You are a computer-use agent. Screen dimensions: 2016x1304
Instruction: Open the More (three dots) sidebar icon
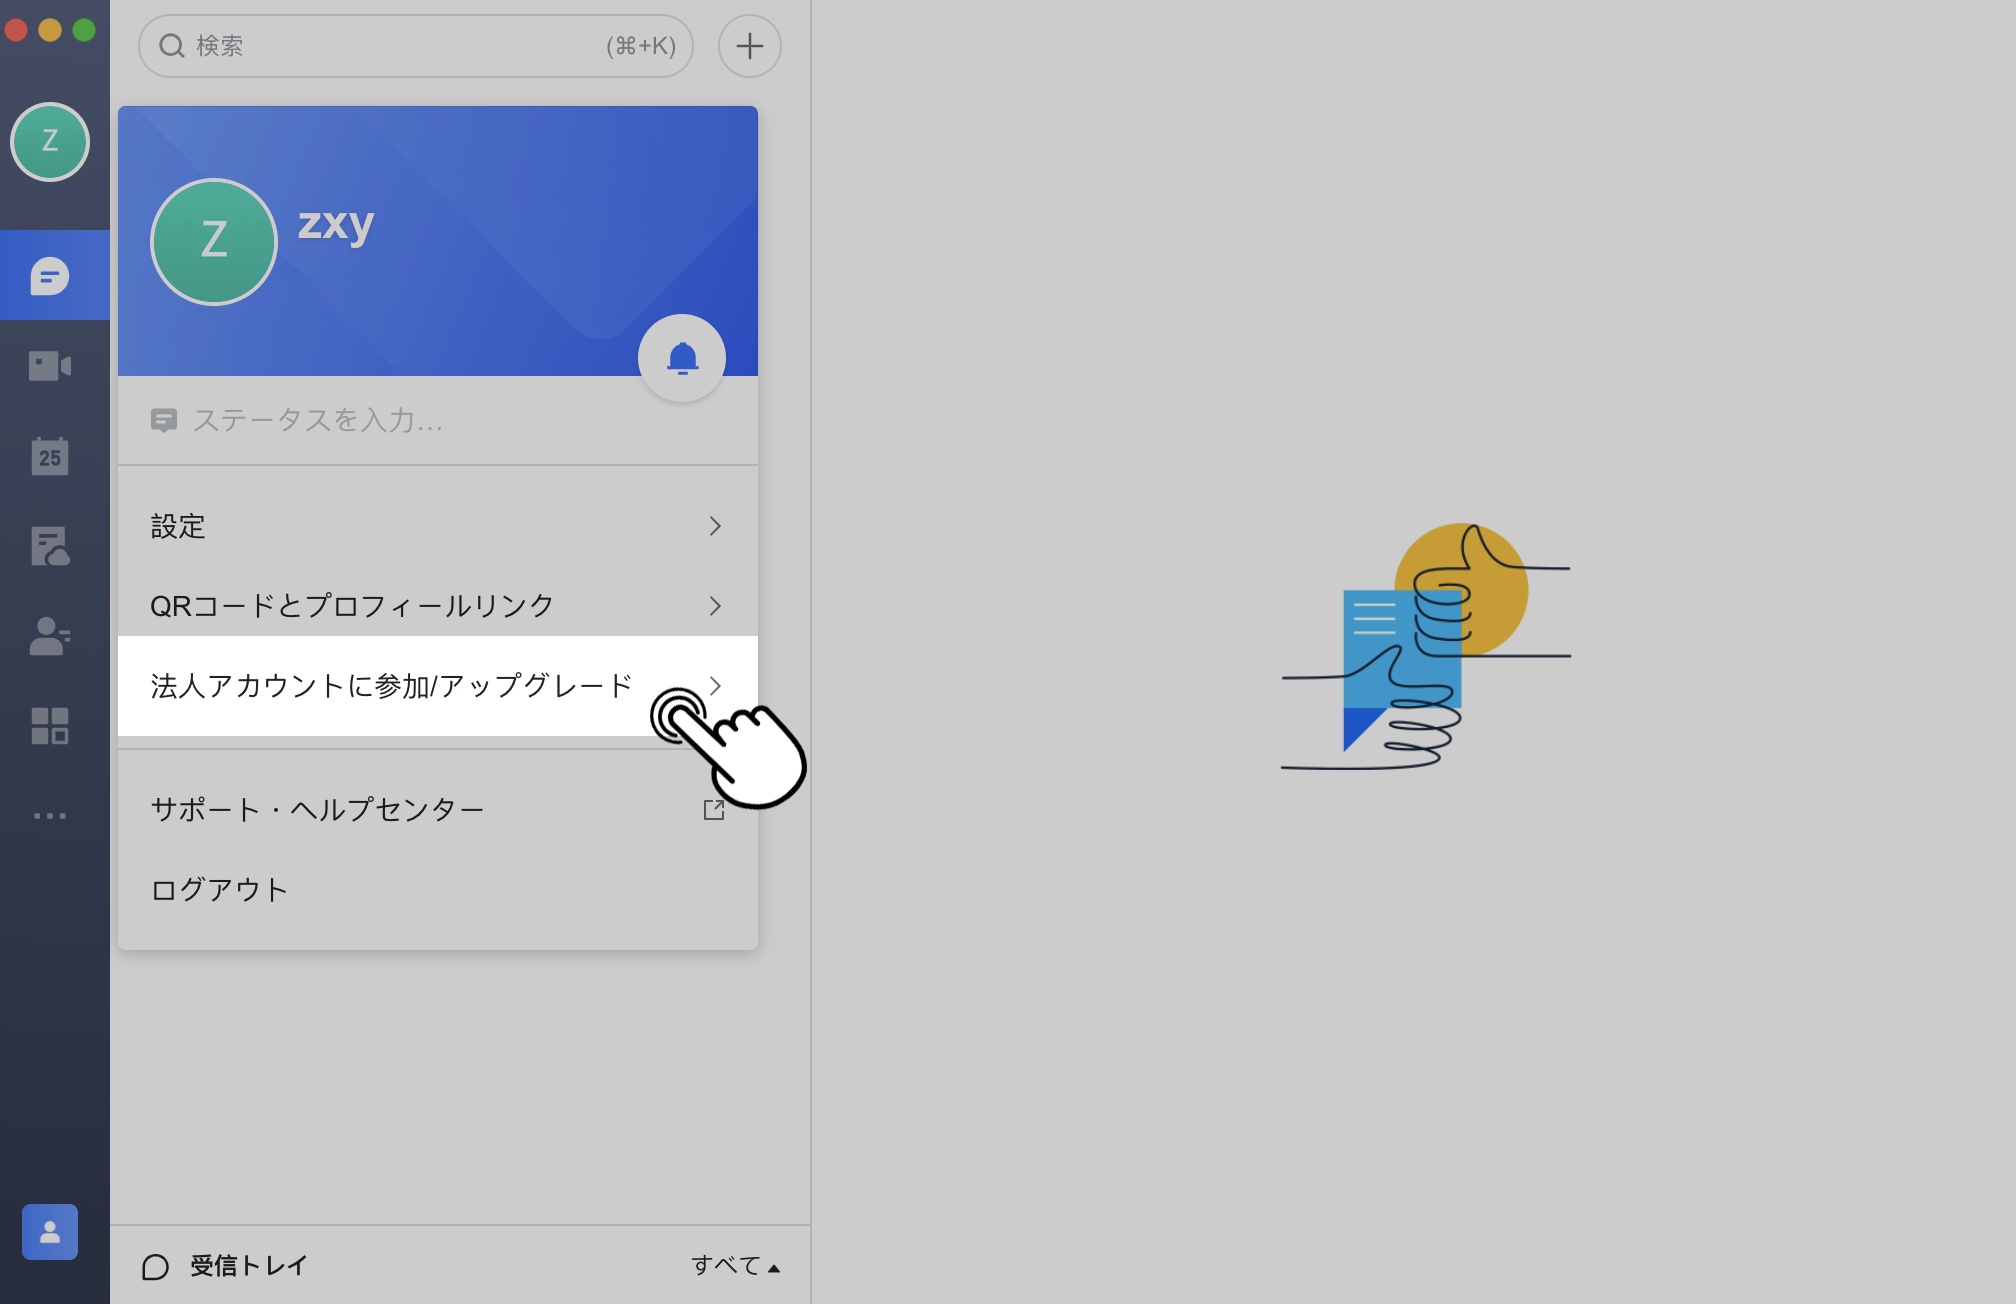(x=50, y=816)
